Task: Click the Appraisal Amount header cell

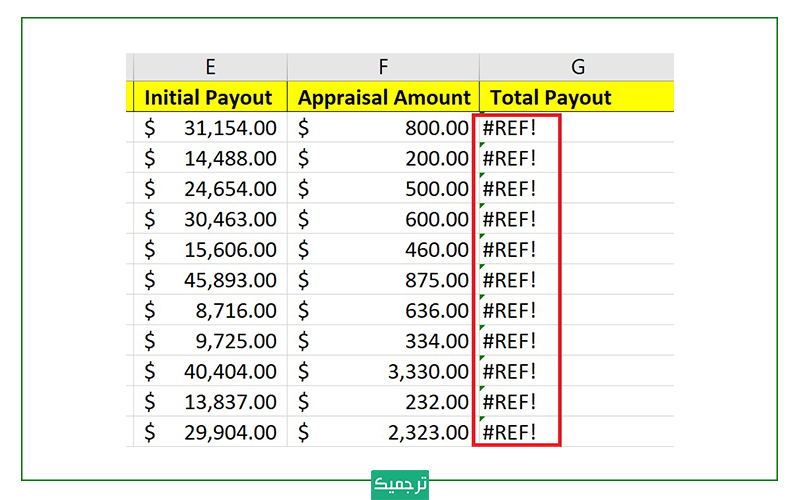Action: point(383,97)
